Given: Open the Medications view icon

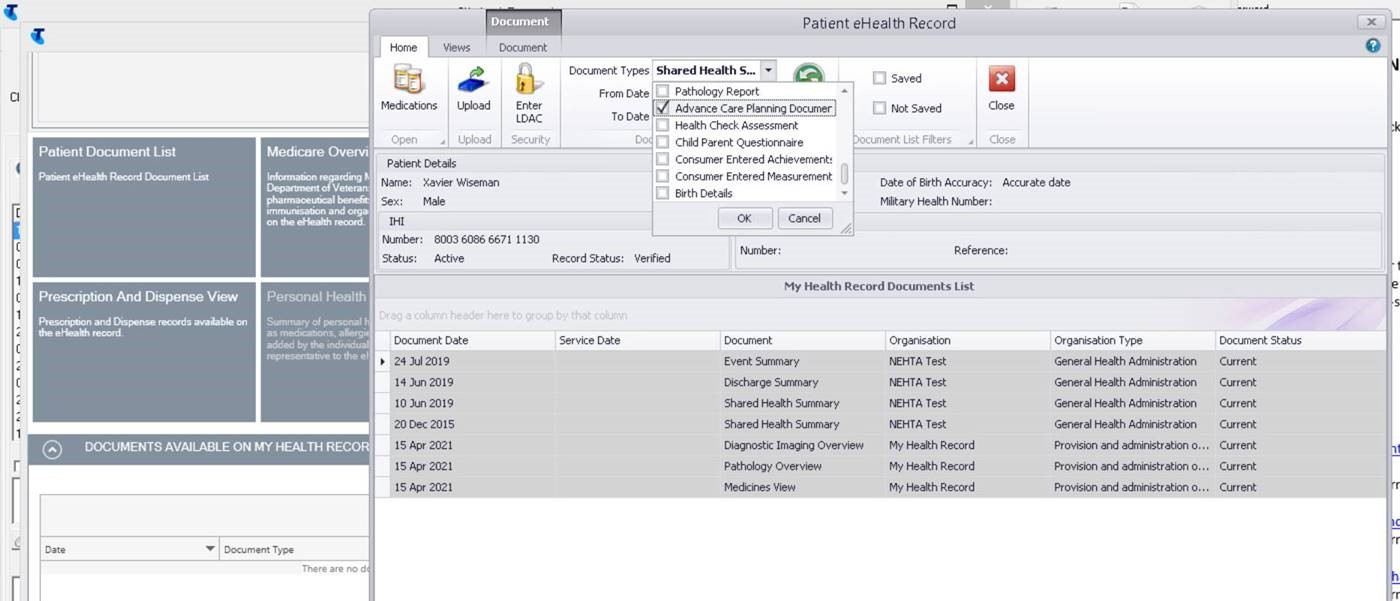Looking at the screenshot, I should tap(408, 80).
